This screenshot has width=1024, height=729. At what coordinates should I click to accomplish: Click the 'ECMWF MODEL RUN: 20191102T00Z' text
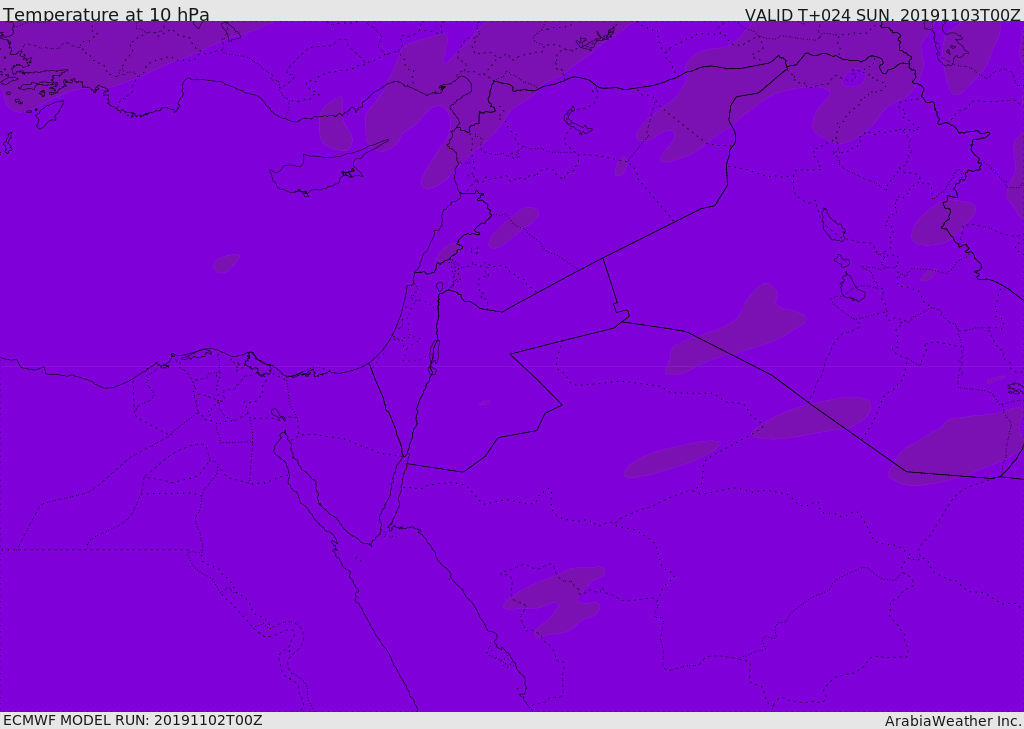click(x=133, y=720)
